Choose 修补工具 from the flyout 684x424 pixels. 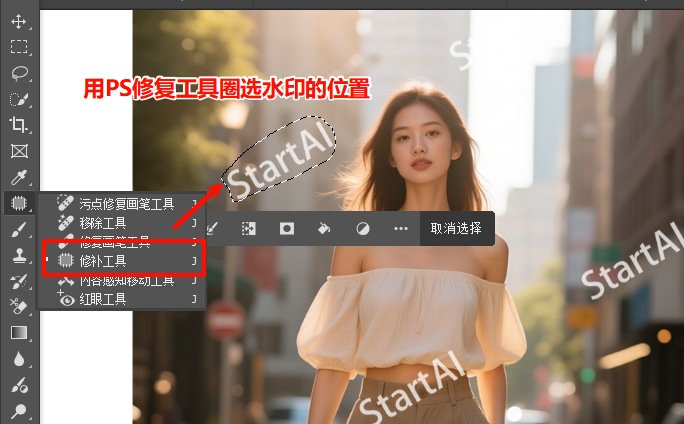[x=122, y=261]
